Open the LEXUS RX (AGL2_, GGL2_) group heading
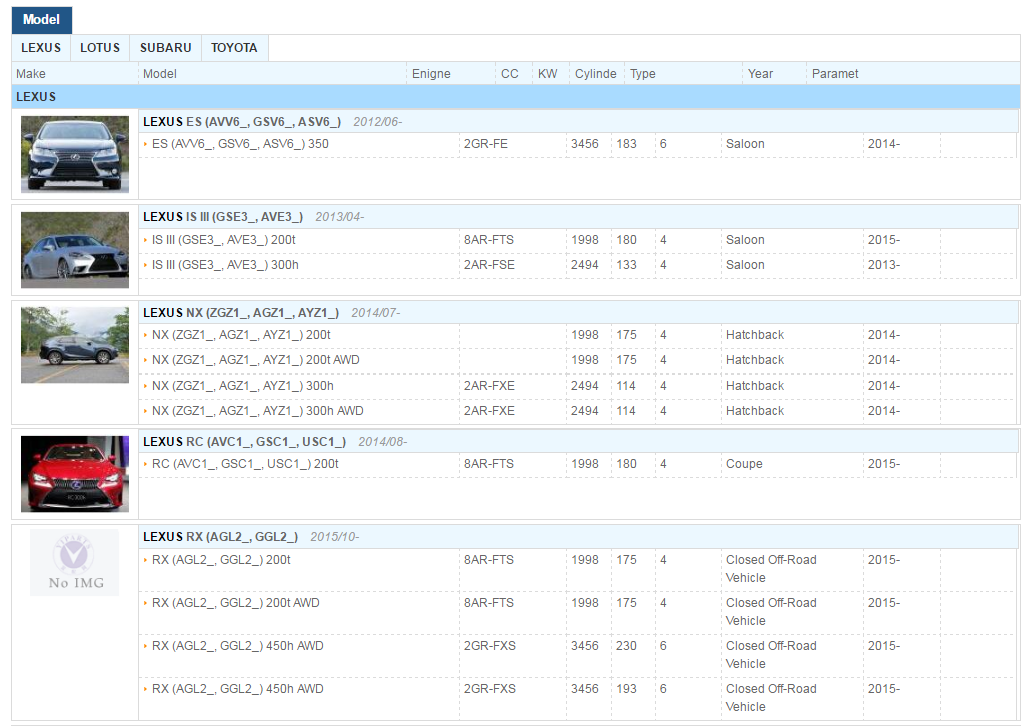The image size is (1026, 726). pos(221,537)
